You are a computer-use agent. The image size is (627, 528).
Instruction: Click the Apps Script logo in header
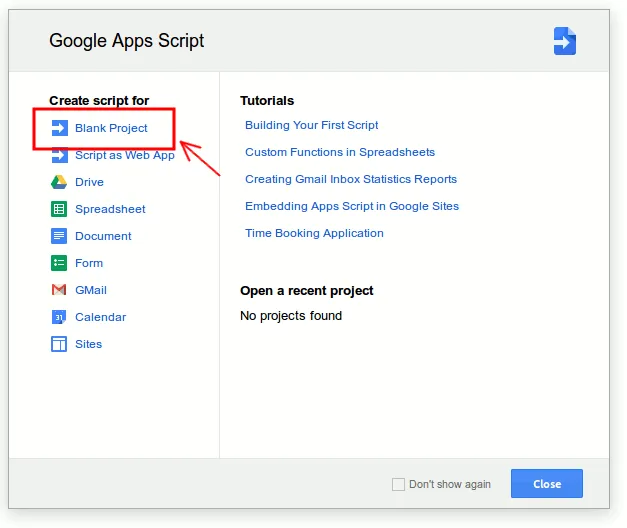565,41
